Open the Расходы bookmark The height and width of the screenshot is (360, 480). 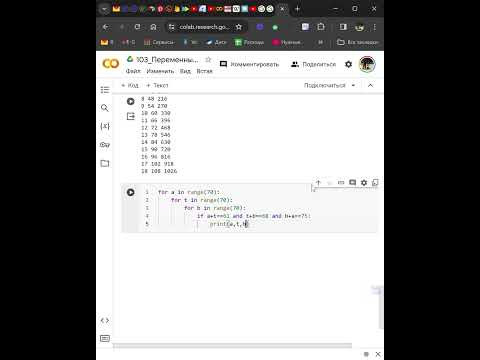point(249,42)
